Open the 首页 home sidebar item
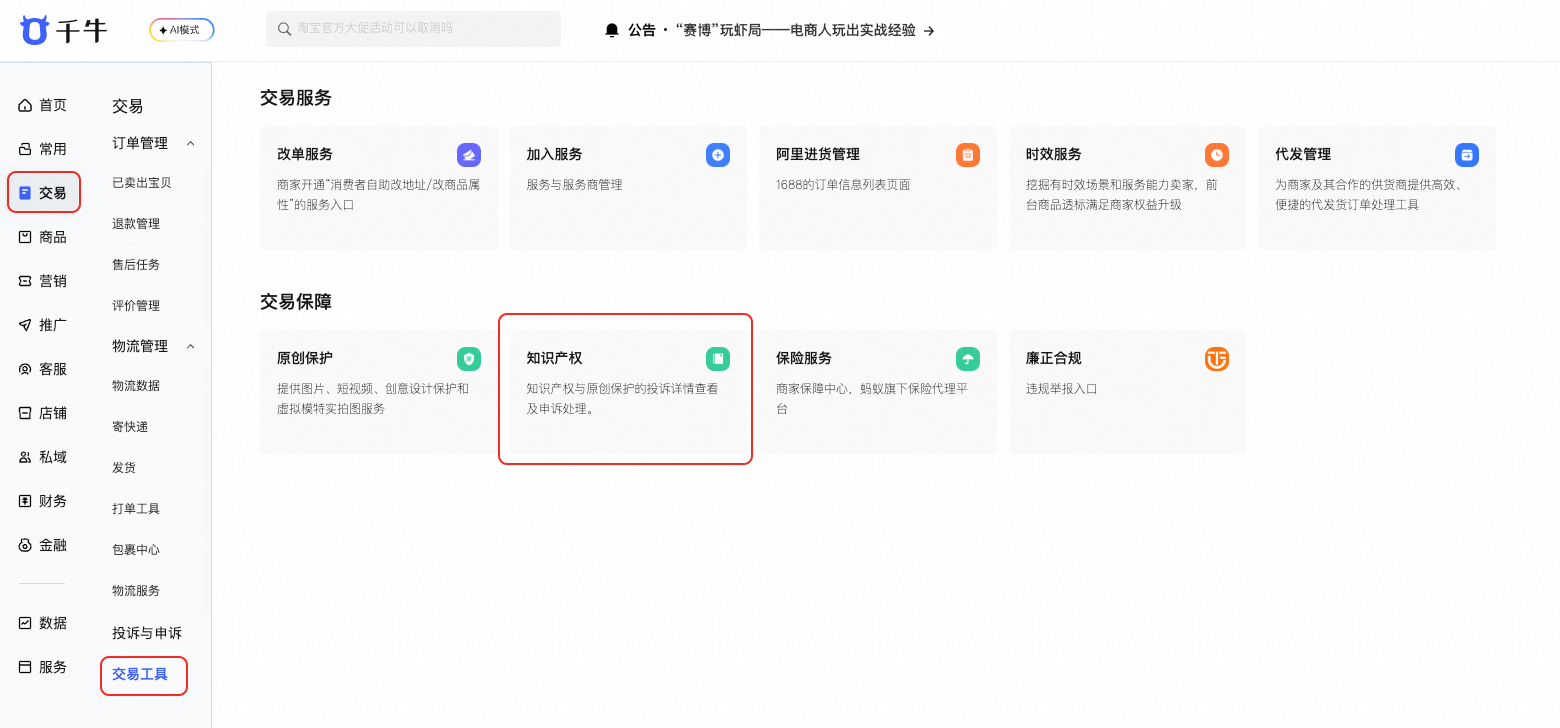Image resolution: width=1560 pixels, height=728 pixels. [x=43, y=105]
